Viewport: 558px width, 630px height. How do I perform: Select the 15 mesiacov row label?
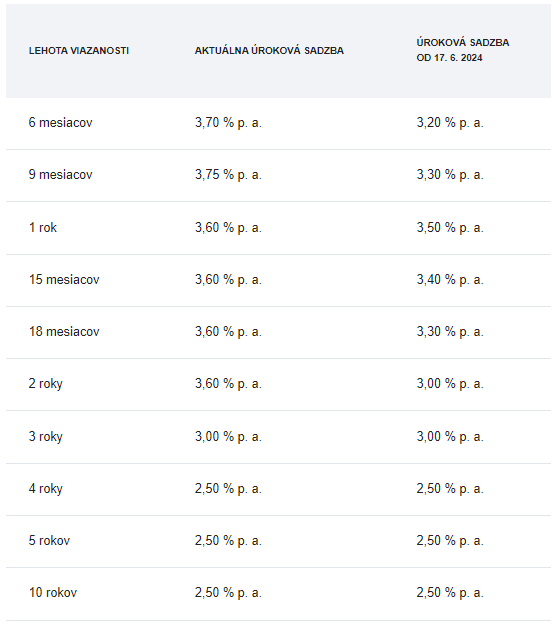64,280
